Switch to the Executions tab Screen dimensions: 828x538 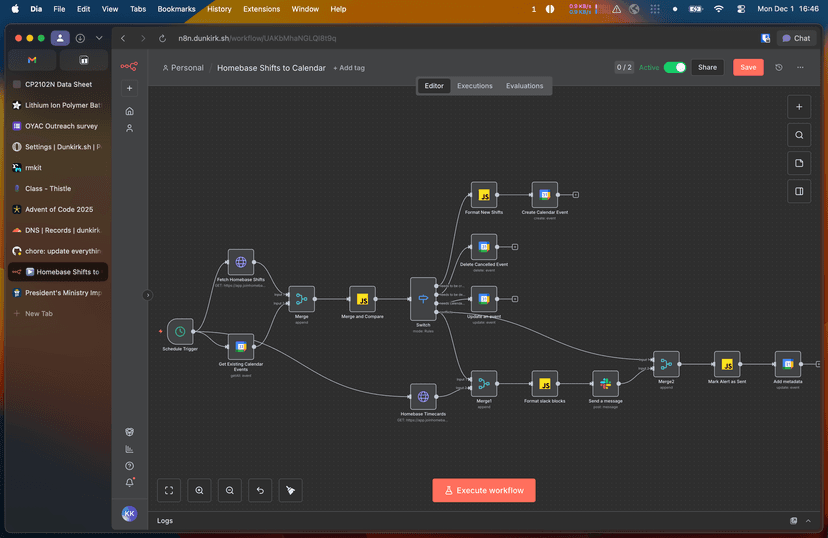click(x=475, y=86)
